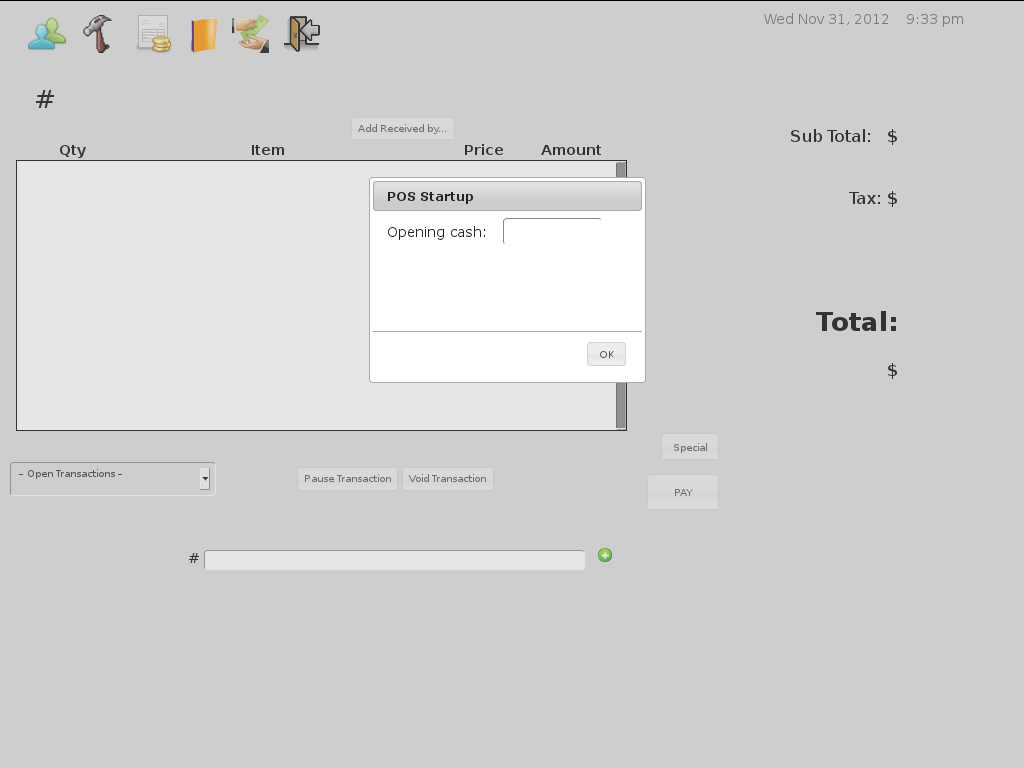The image size is (1024, 768).
Task: Open the orange book icon
Action: pyautogui.click(x=204, y=35)
